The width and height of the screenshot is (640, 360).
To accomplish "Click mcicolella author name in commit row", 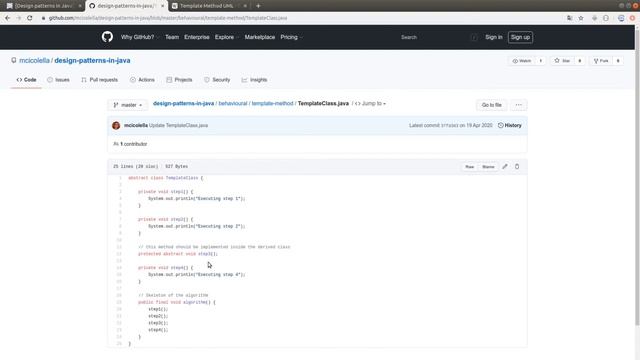I will pyautogui.click(x=136, y=125).
